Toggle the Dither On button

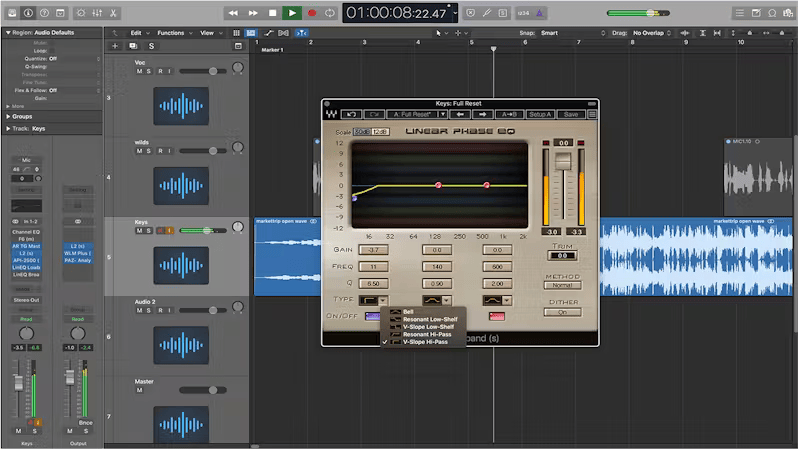pyautogui.click(x=562, y=312)
